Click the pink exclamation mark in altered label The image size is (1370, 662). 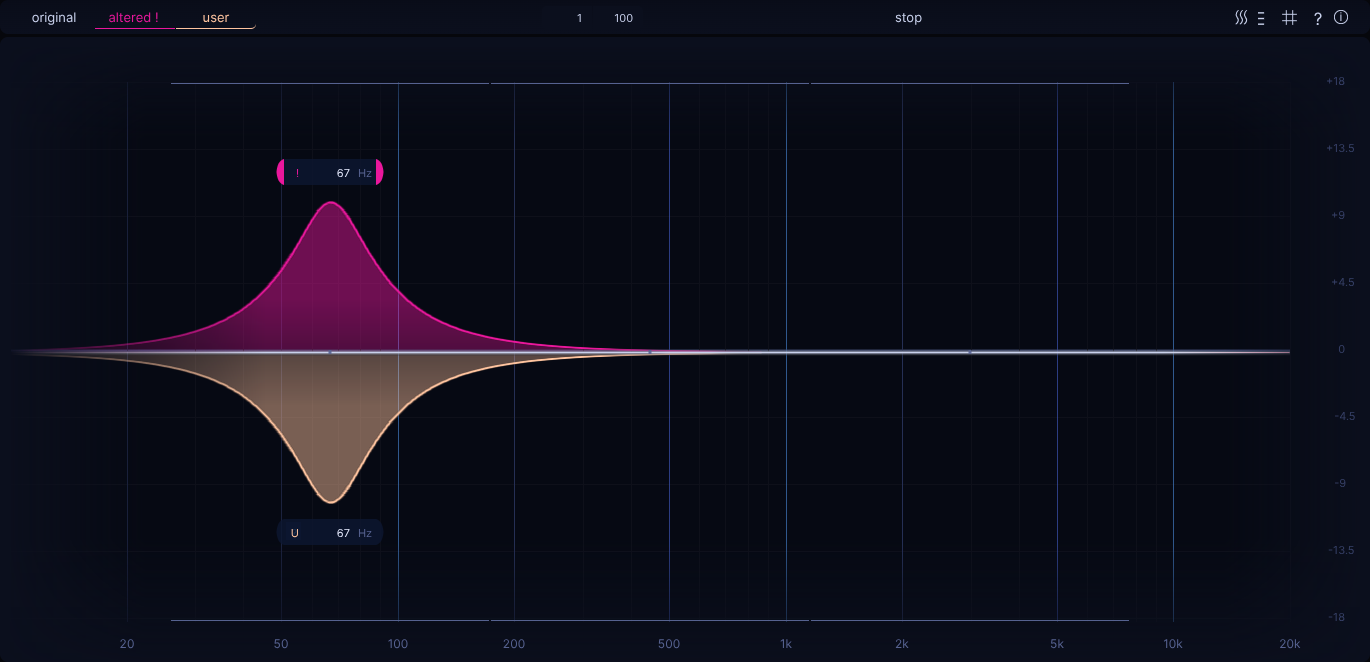pyautogui.click(x=297, y=174)
